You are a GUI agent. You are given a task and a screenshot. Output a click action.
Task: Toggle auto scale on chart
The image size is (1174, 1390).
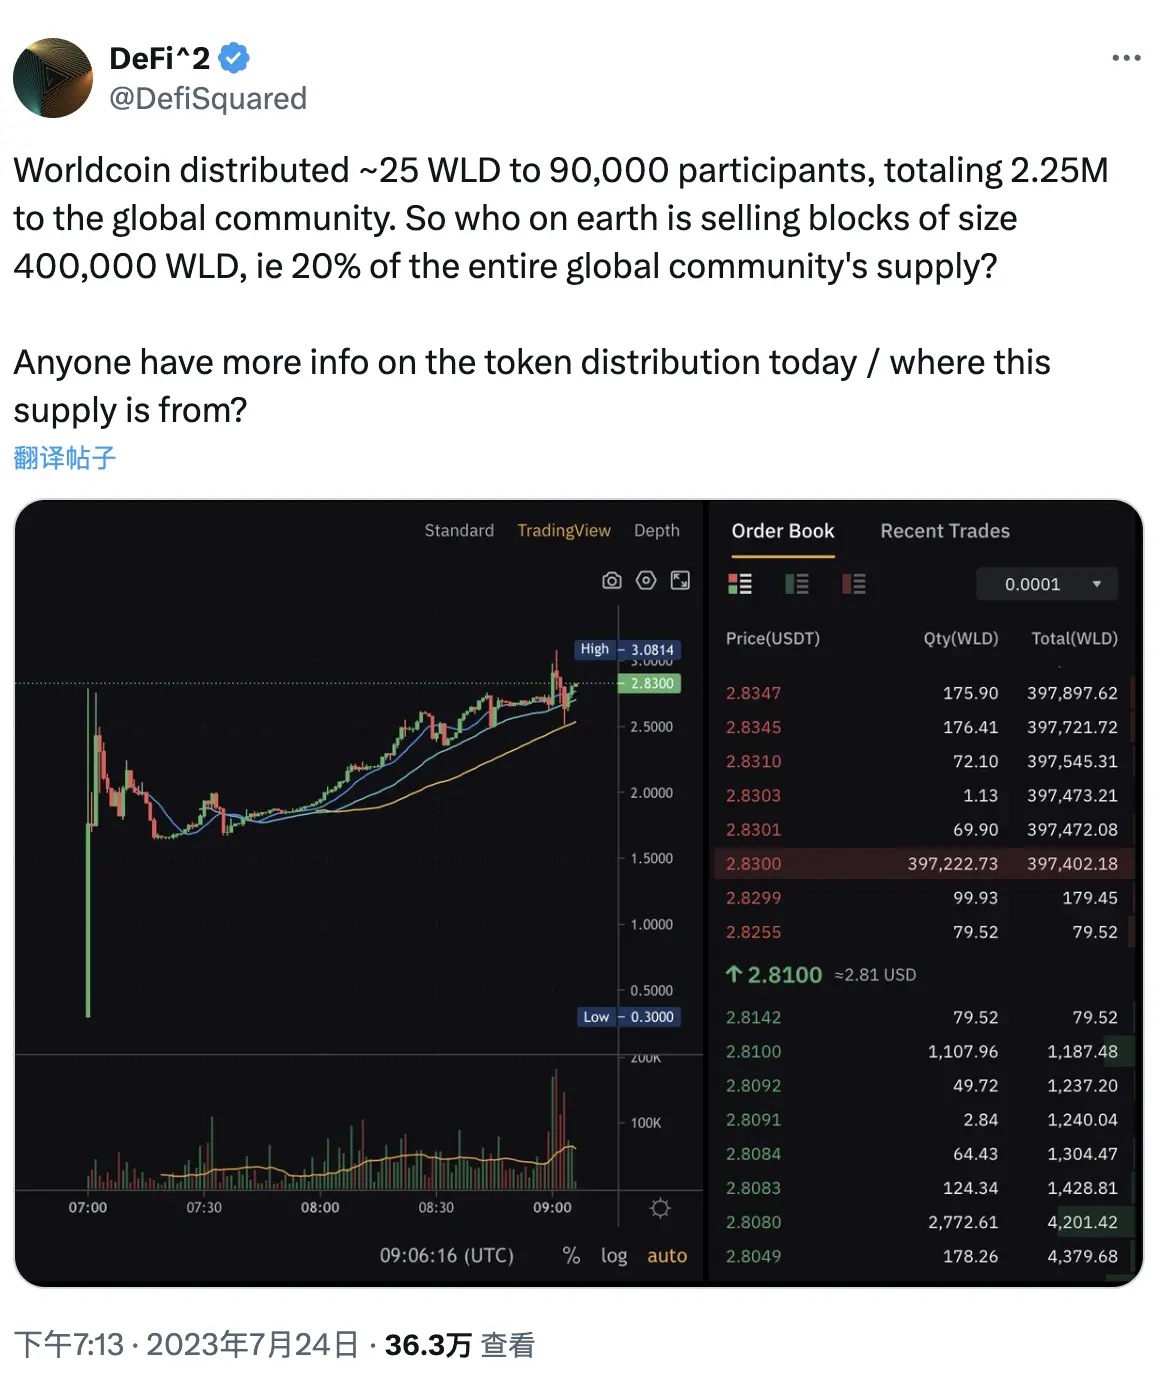tap(667, 1255)
